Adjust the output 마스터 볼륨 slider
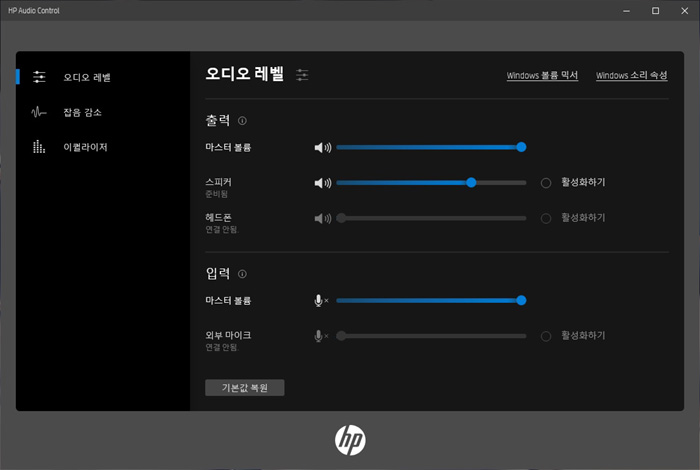The width and height of the screenshot is (700, 470). [x=431, y=147]
